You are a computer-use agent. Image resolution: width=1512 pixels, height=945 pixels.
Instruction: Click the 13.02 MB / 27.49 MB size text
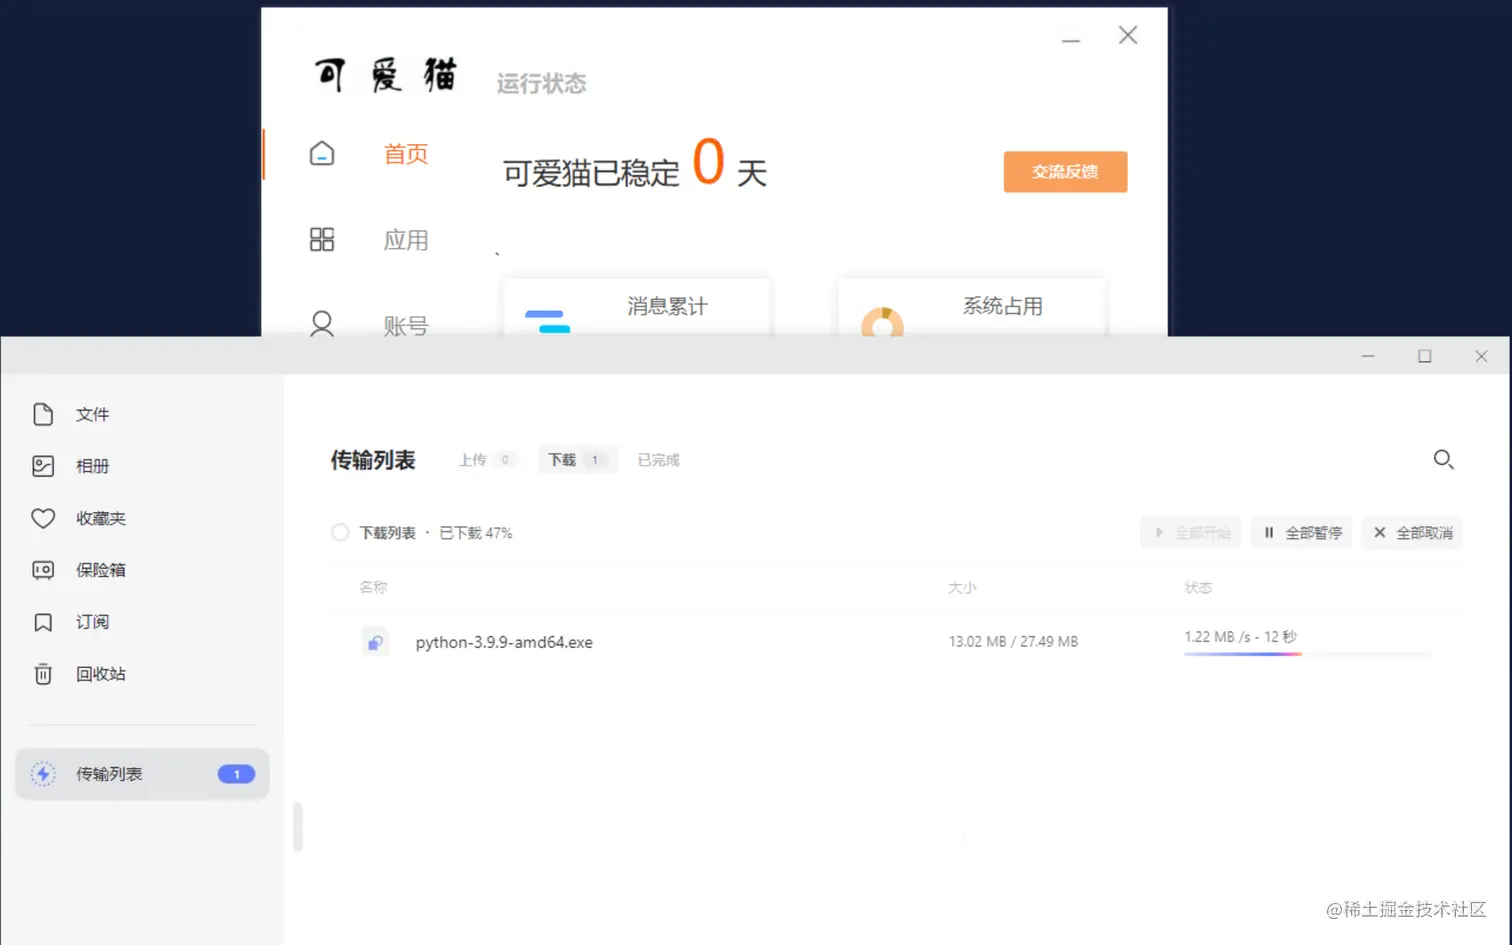(1013, 642)
